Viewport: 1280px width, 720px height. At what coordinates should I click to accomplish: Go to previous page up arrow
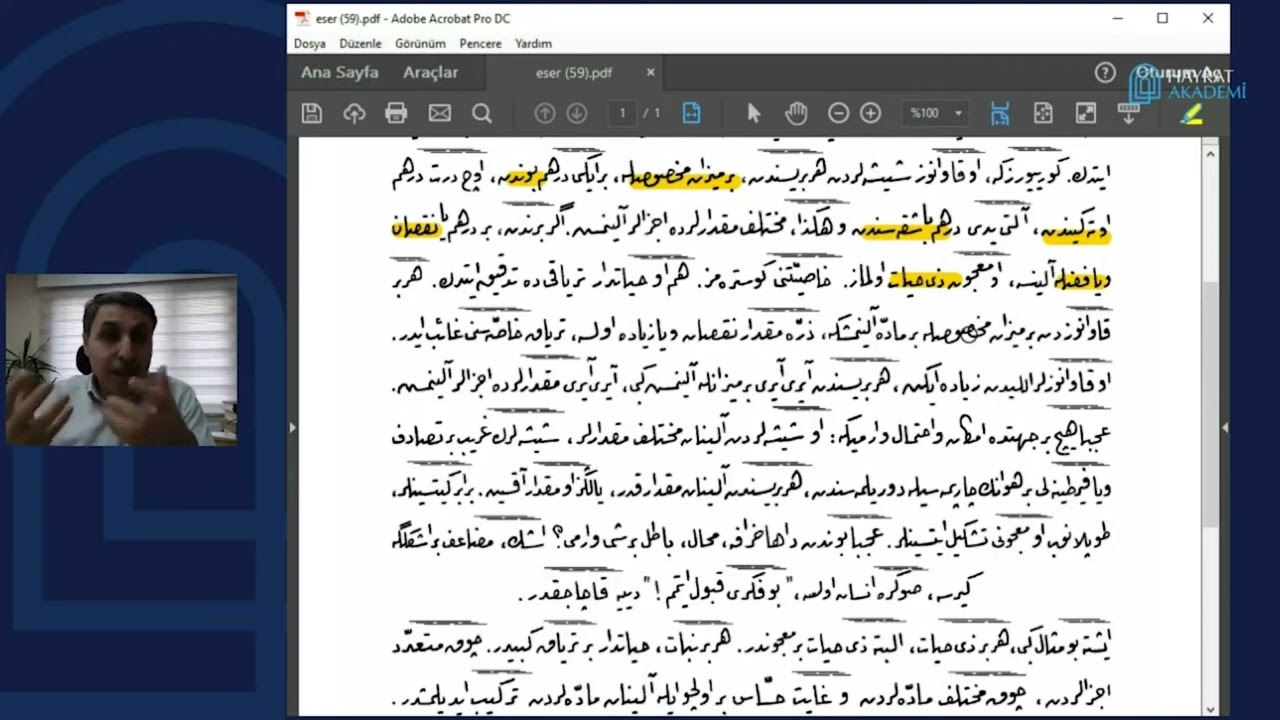tap(545, 113)
